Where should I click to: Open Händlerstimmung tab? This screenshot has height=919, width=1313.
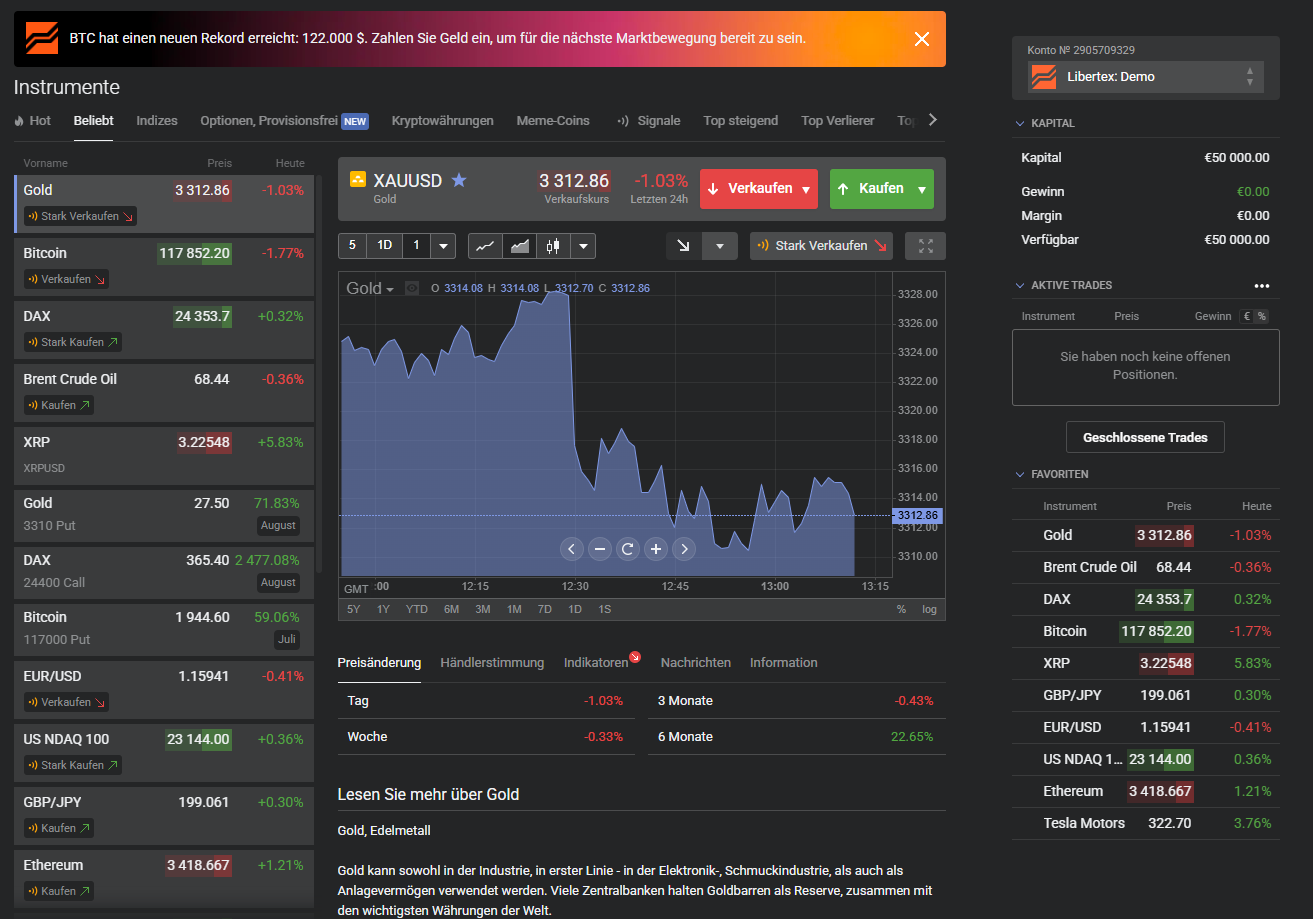[492, 662]
